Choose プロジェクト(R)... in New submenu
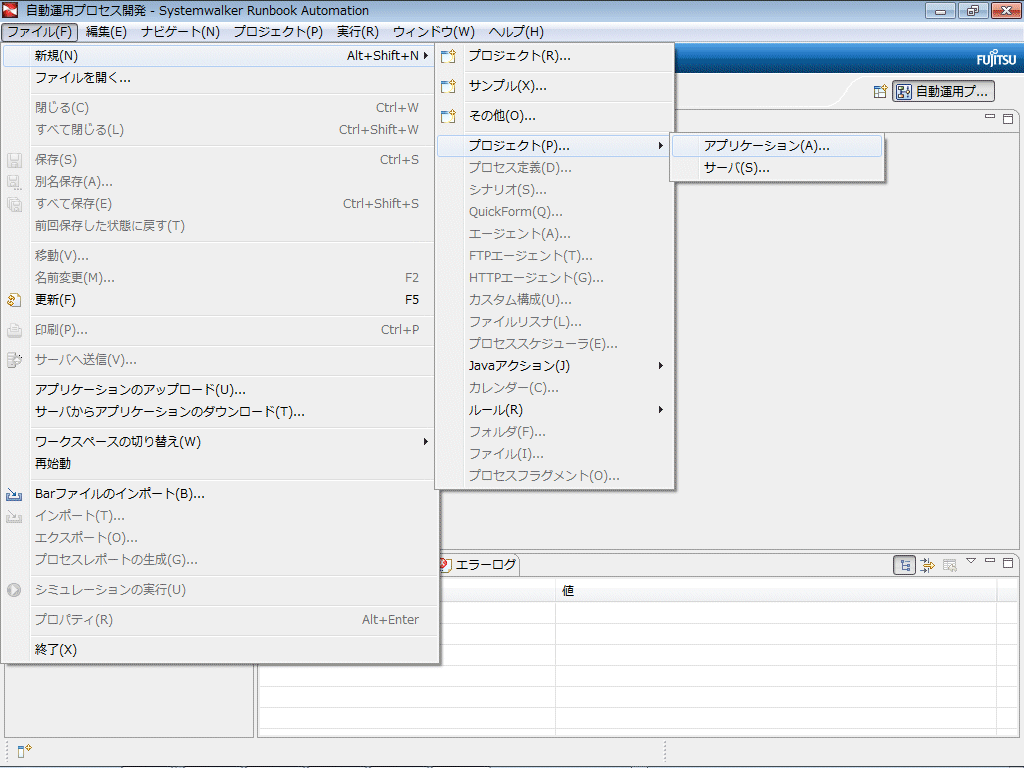The height and width of the screenshot is (768, 1024). point(554,56)
